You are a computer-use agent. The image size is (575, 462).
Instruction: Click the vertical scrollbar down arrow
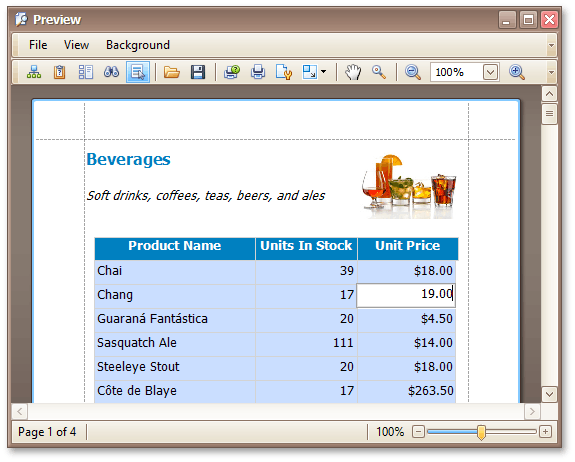549,394
